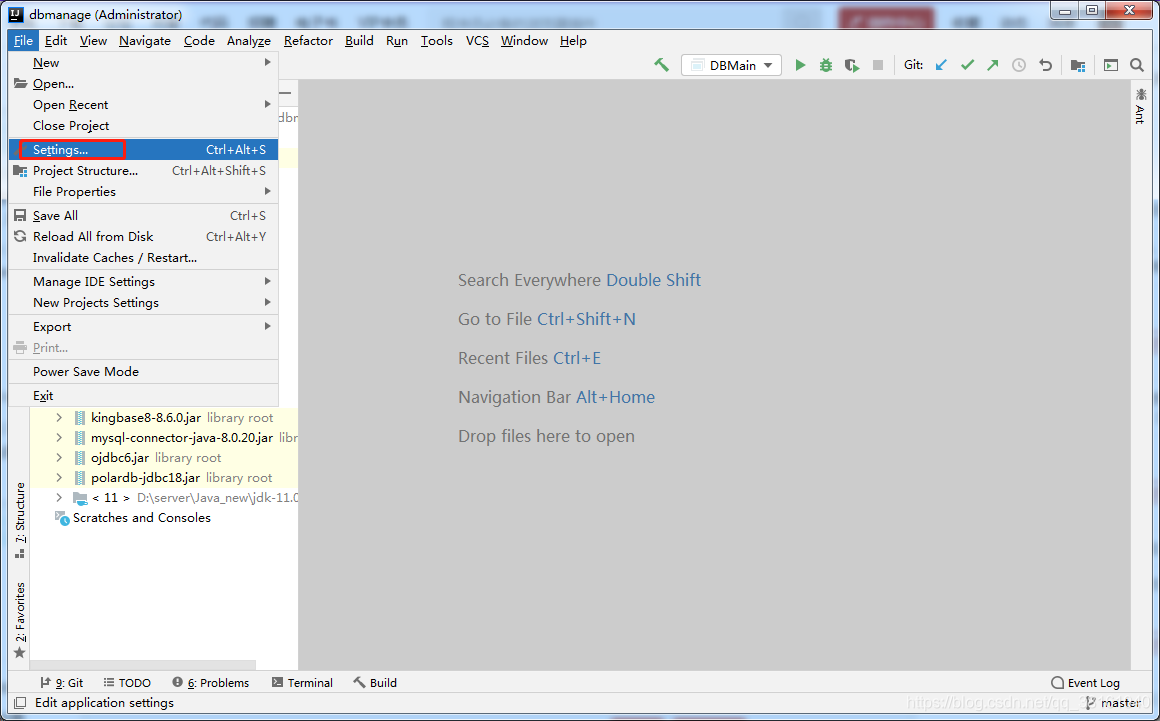Expand File Properties submenu
The height and width of the screenshot is (721, 1160).
click(144, 192)
